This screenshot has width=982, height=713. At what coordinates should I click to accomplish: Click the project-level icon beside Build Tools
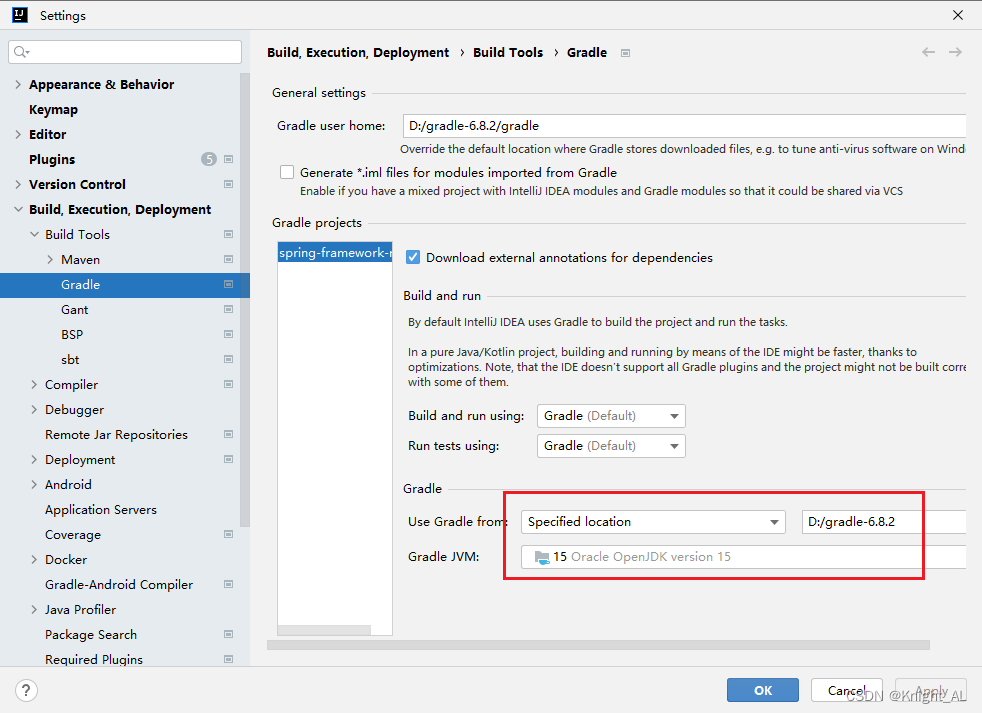coord(229,234)
